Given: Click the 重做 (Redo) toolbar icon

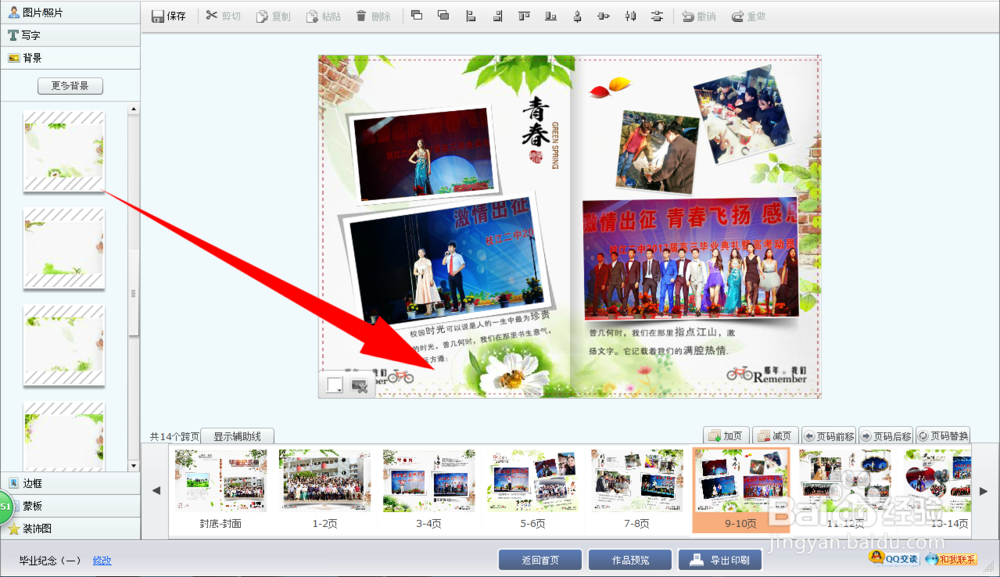Looking at the screenshot, I should [x=747, y=15].
